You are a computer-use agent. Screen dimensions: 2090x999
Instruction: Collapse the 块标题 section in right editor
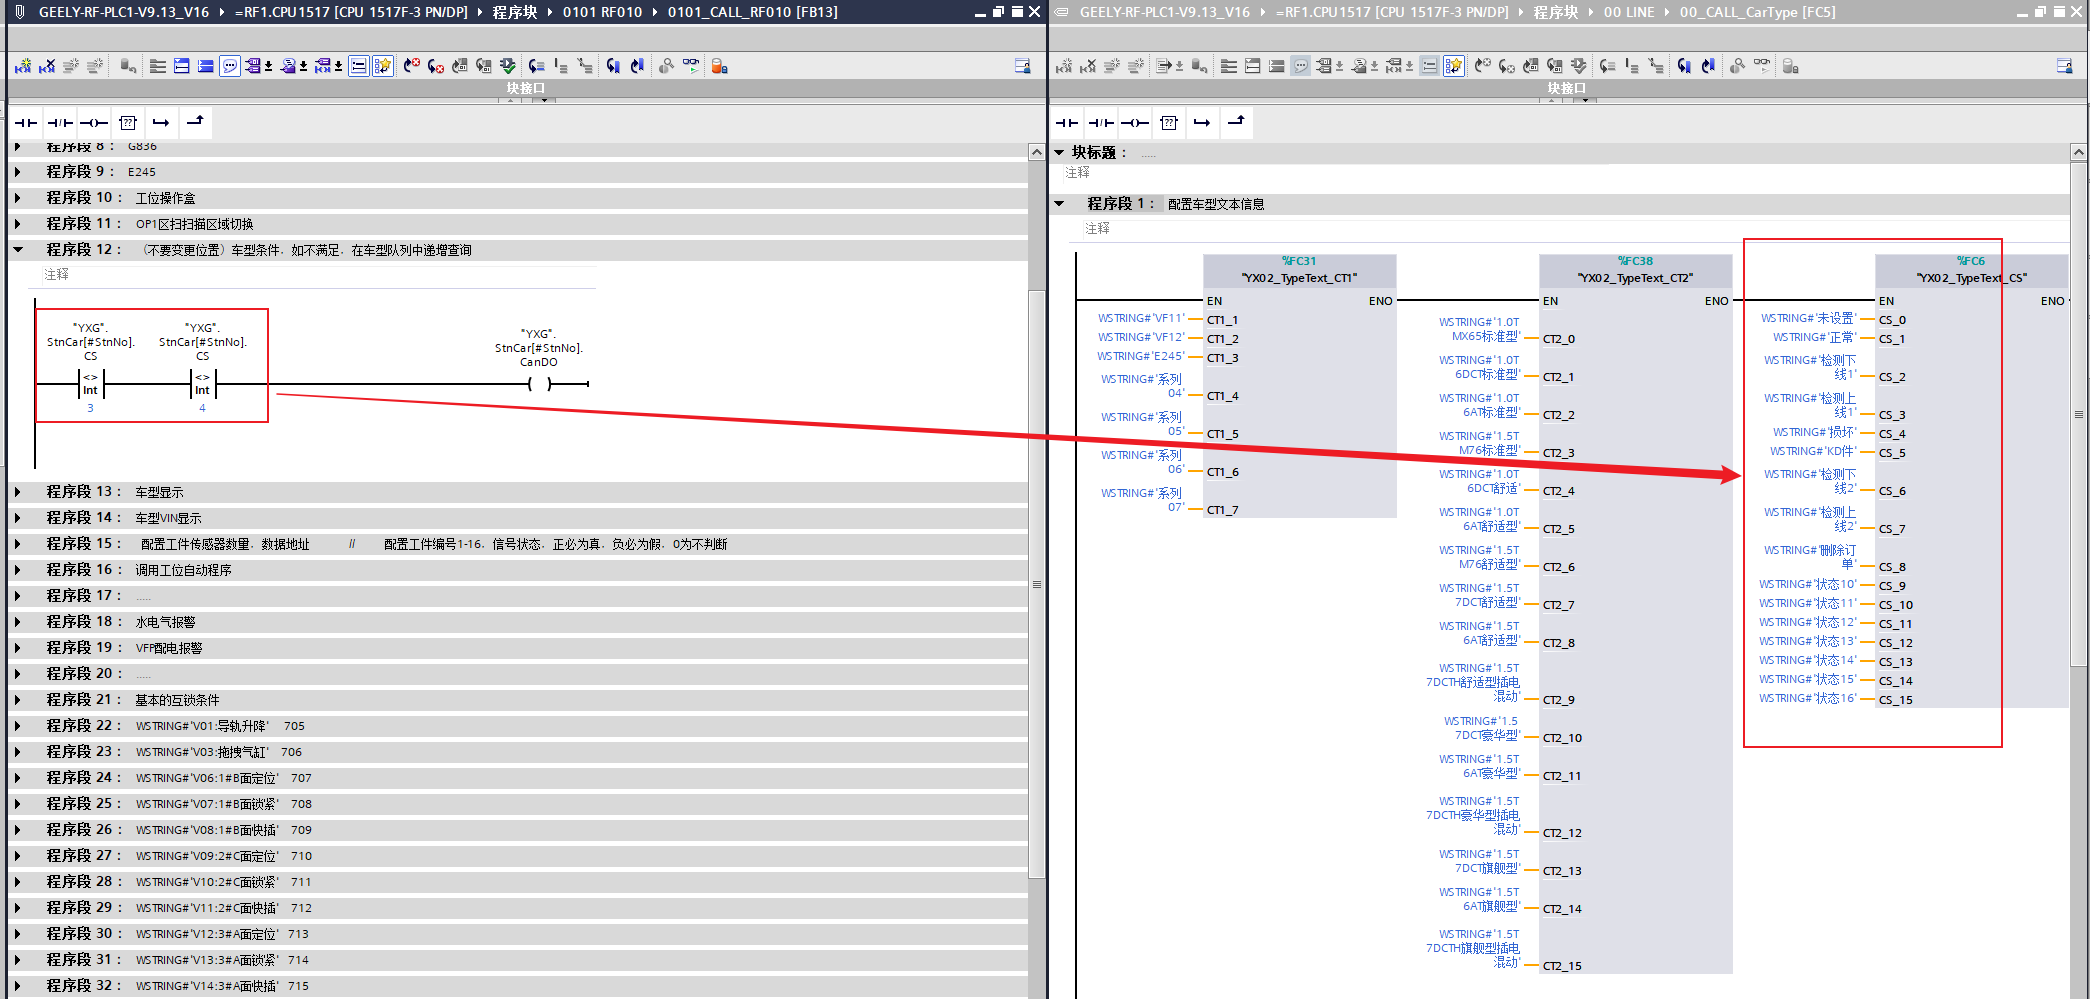1060,153
